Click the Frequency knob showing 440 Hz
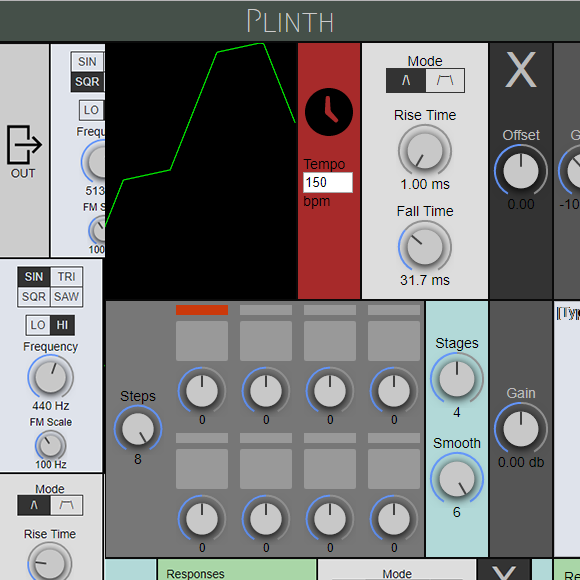The image size is (580, 580). [51, 377]
